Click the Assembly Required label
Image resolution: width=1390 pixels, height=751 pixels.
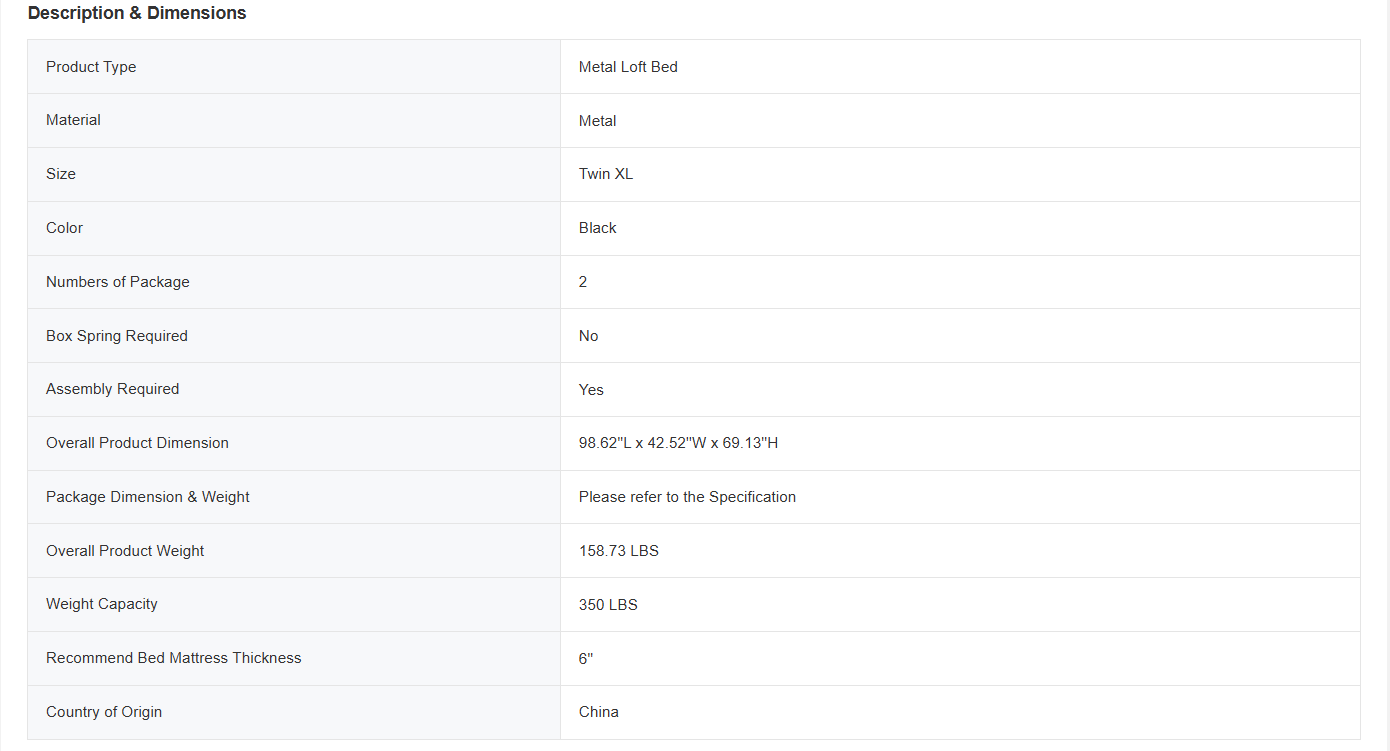(112, 389)
